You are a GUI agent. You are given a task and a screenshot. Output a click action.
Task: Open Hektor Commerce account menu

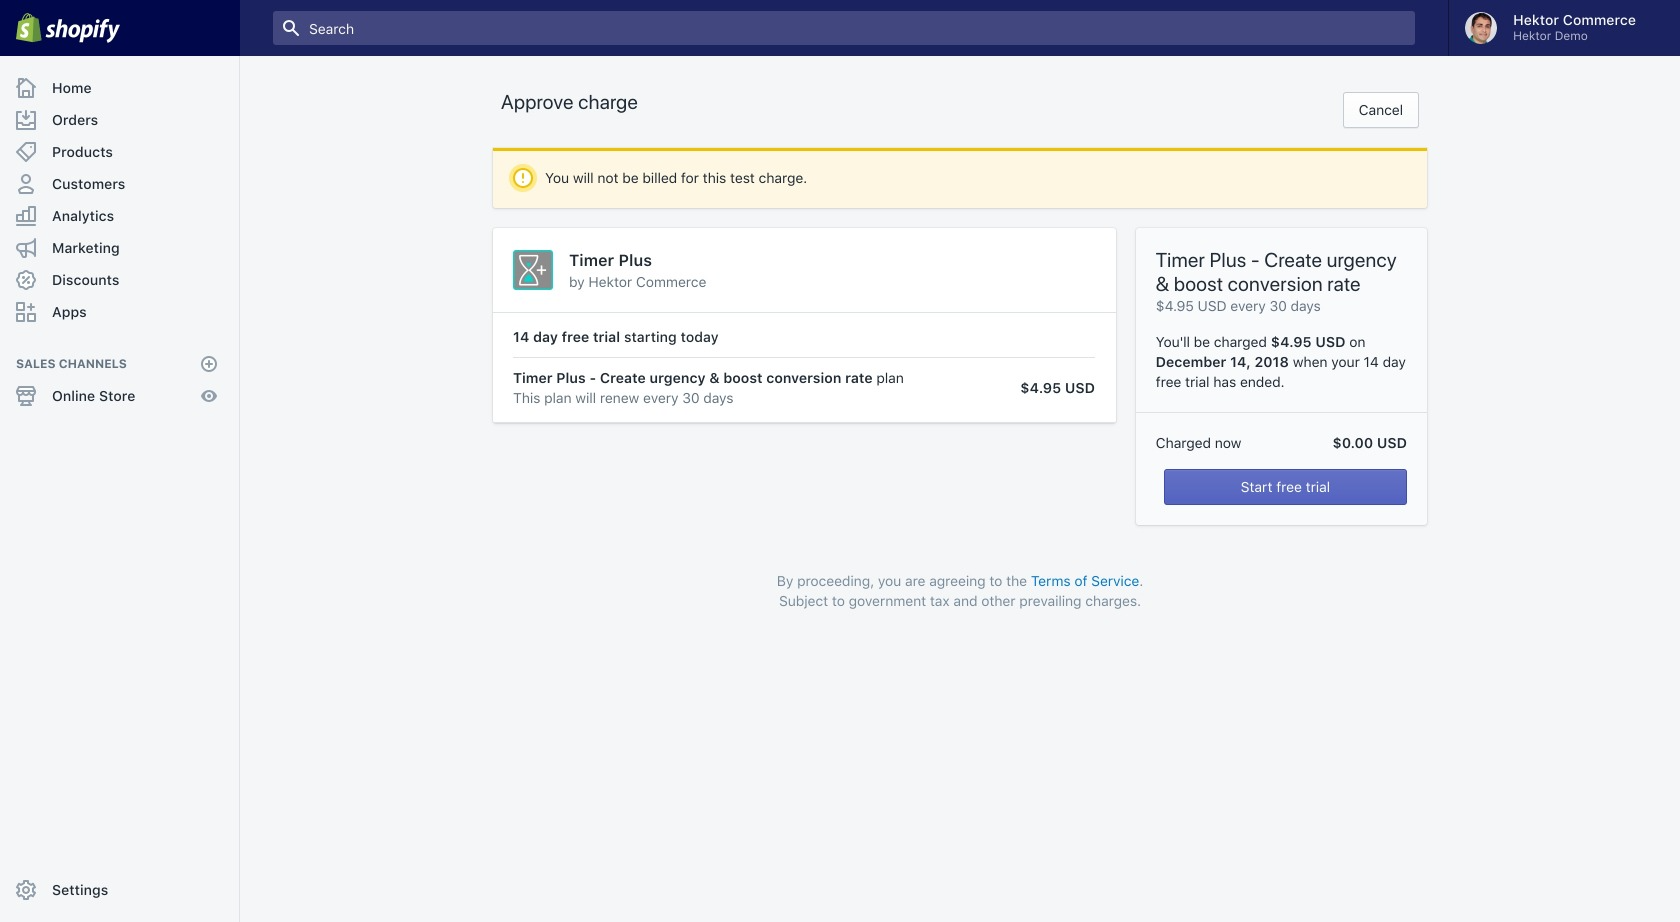tap(1564, 28)
